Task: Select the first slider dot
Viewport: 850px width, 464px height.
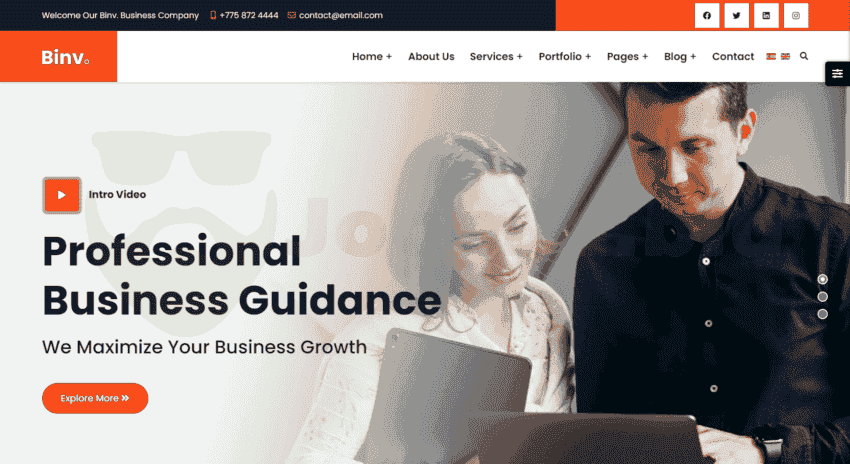Action: 822,279
